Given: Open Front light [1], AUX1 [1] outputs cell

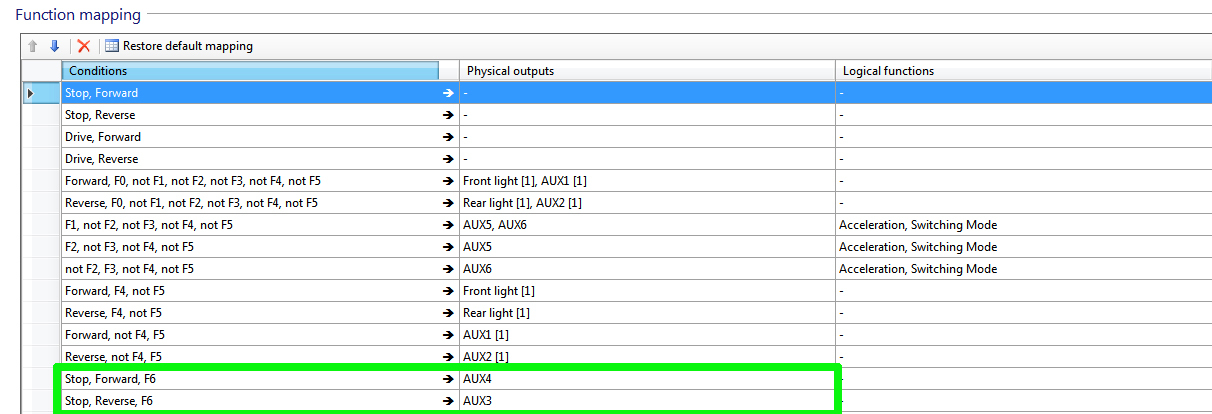Looking at the screenshot, I should pos(648,181).
